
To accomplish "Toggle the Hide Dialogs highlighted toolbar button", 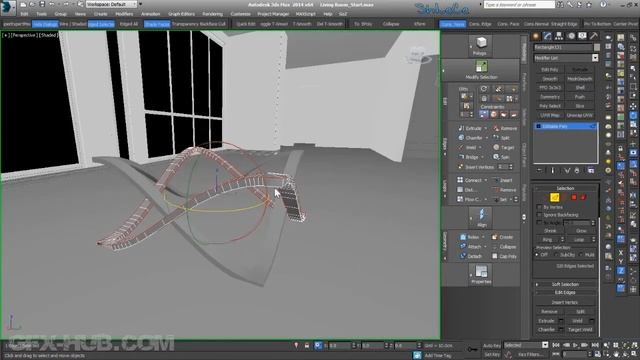I will [x=45, y=24].
